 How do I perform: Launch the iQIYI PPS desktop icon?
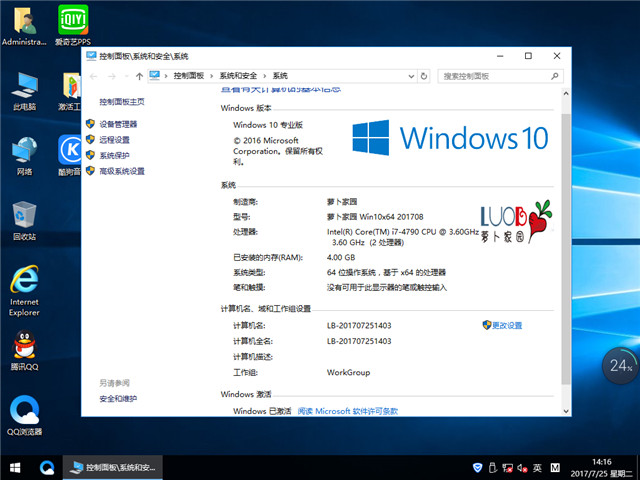click(x=73, y=25)
